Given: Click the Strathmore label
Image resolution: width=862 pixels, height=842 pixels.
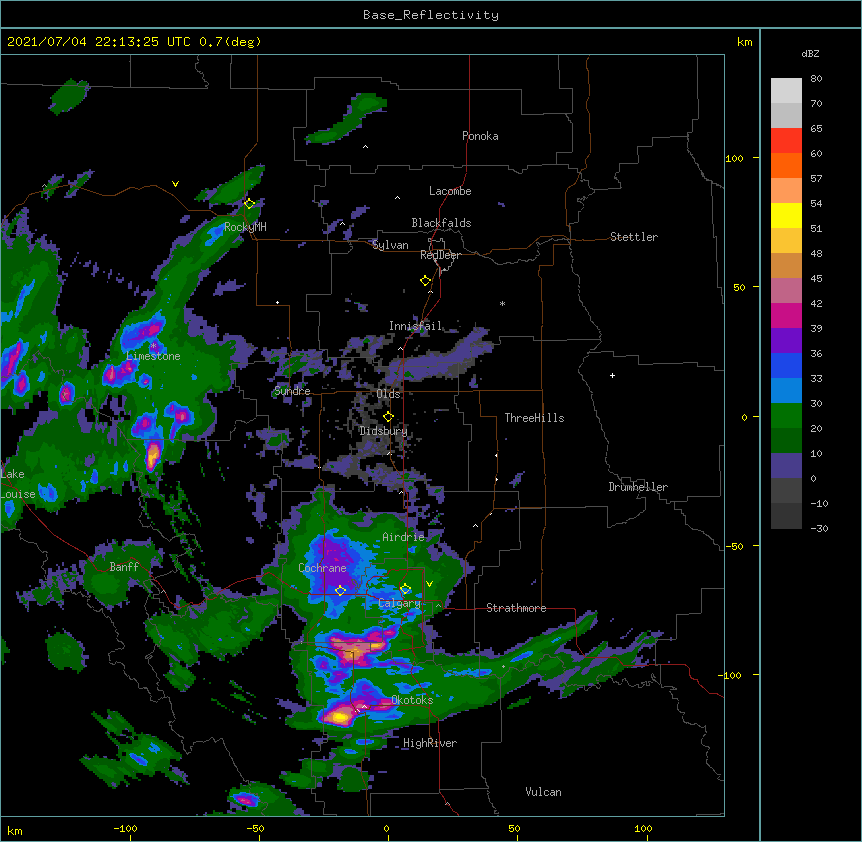Looking at the screenshot, I should 516,608.
